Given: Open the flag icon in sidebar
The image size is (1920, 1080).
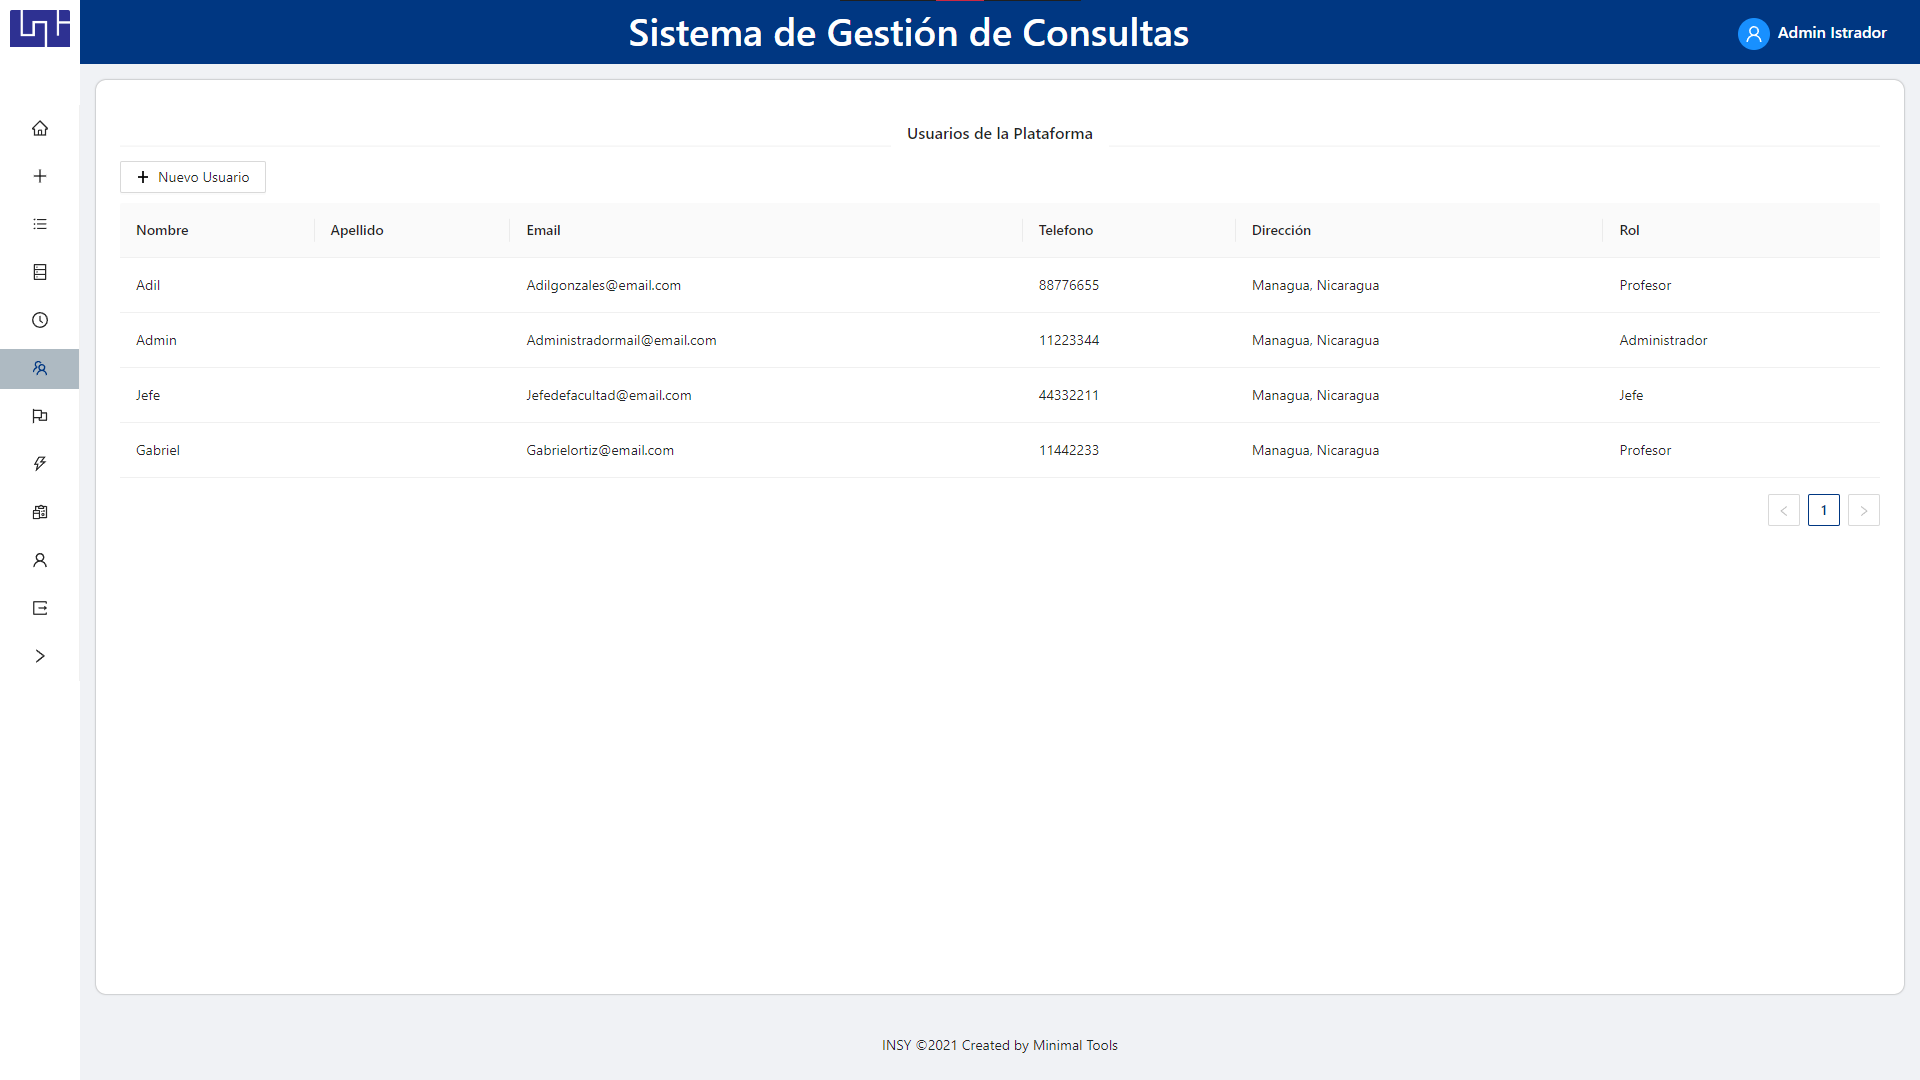Looking at the screenshot, I should pyautogui.click(x=40, y=416).
